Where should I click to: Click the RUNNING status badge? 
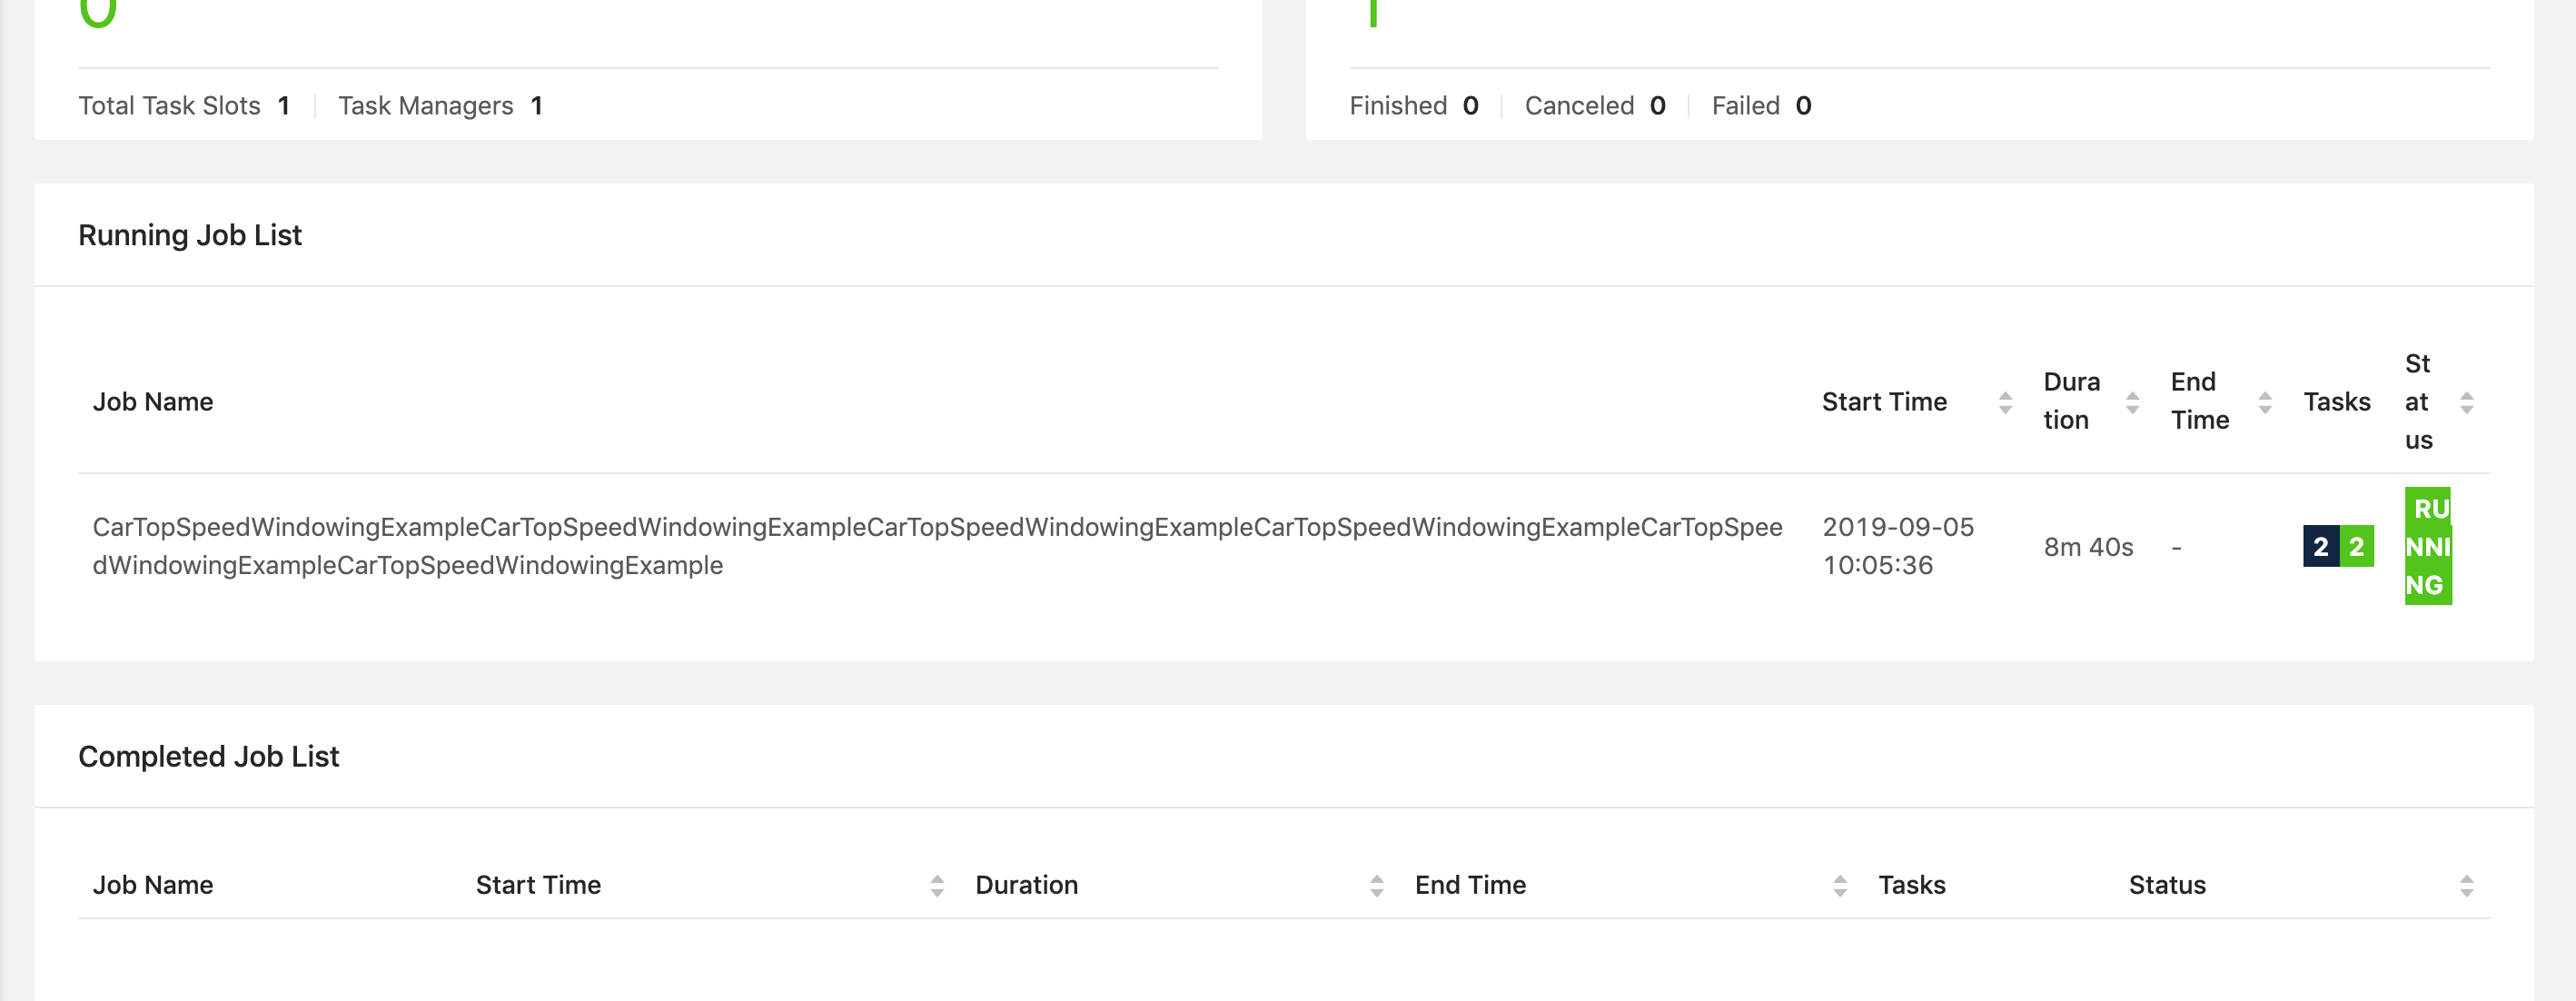[2428, 547]
